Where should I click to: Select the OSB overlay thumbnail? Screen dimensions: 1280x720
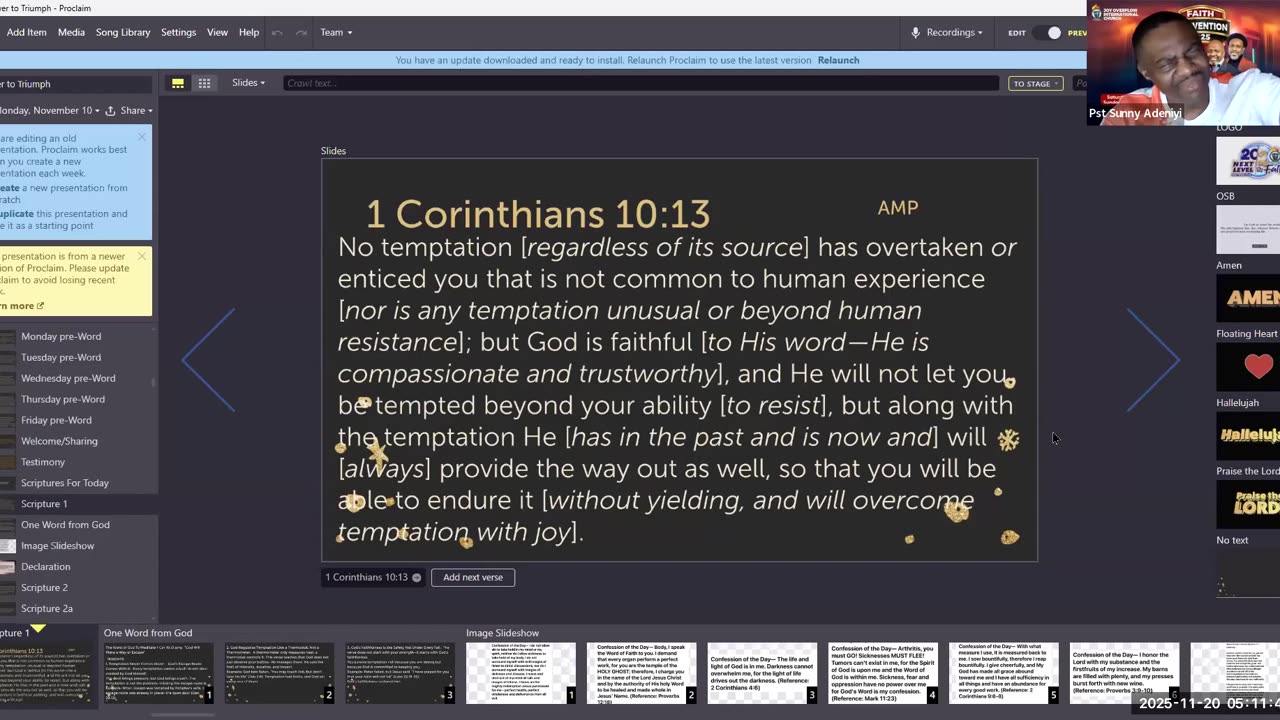pos(1248,229)
